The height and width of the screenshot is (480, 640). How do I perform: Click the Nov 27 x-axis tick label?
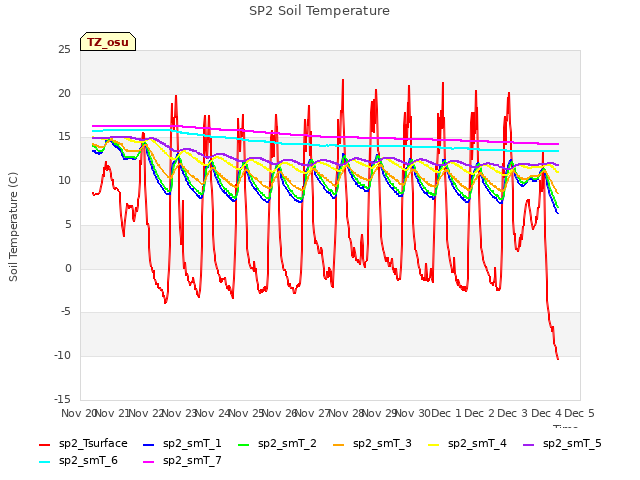(x=312, y=413)
